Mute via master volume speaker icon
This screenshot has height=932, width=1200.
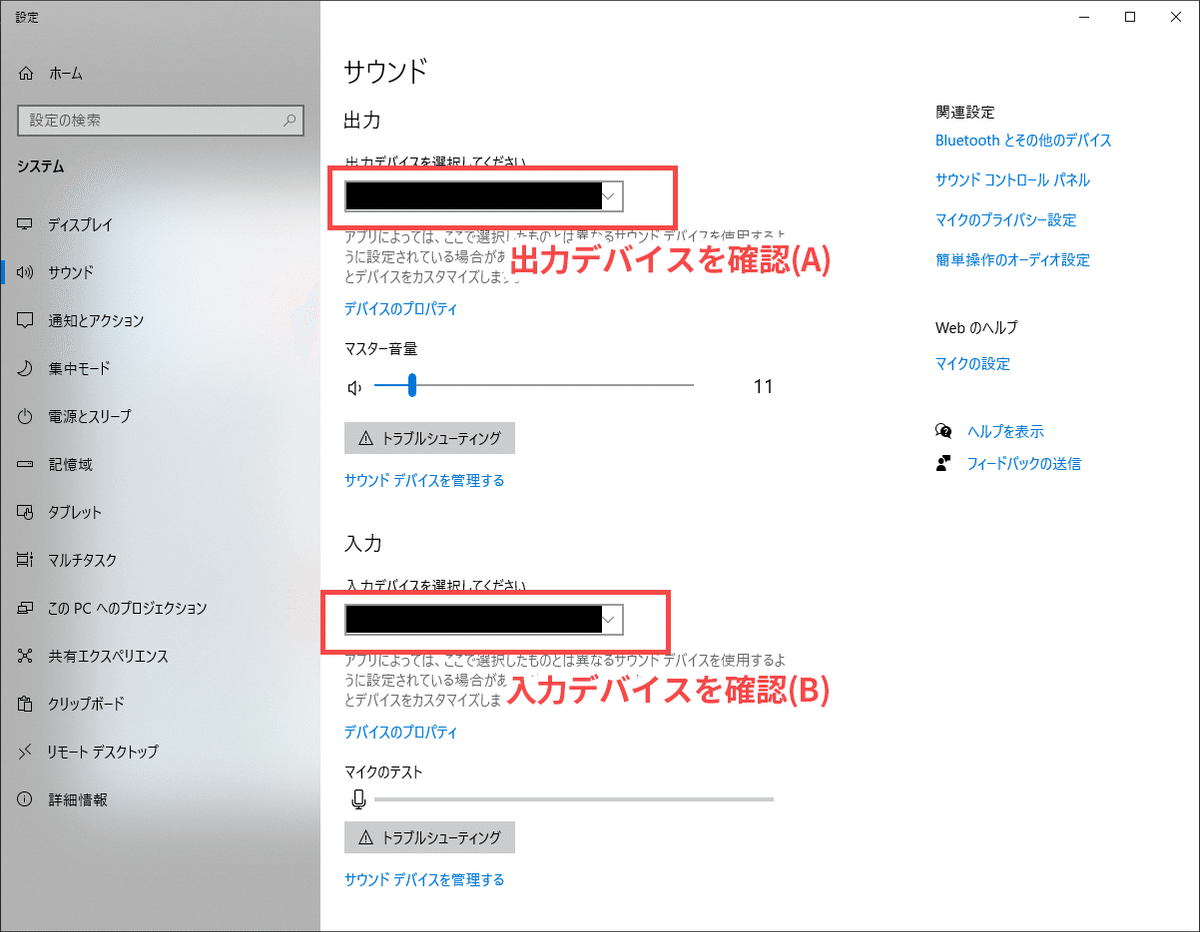[354, 387]
